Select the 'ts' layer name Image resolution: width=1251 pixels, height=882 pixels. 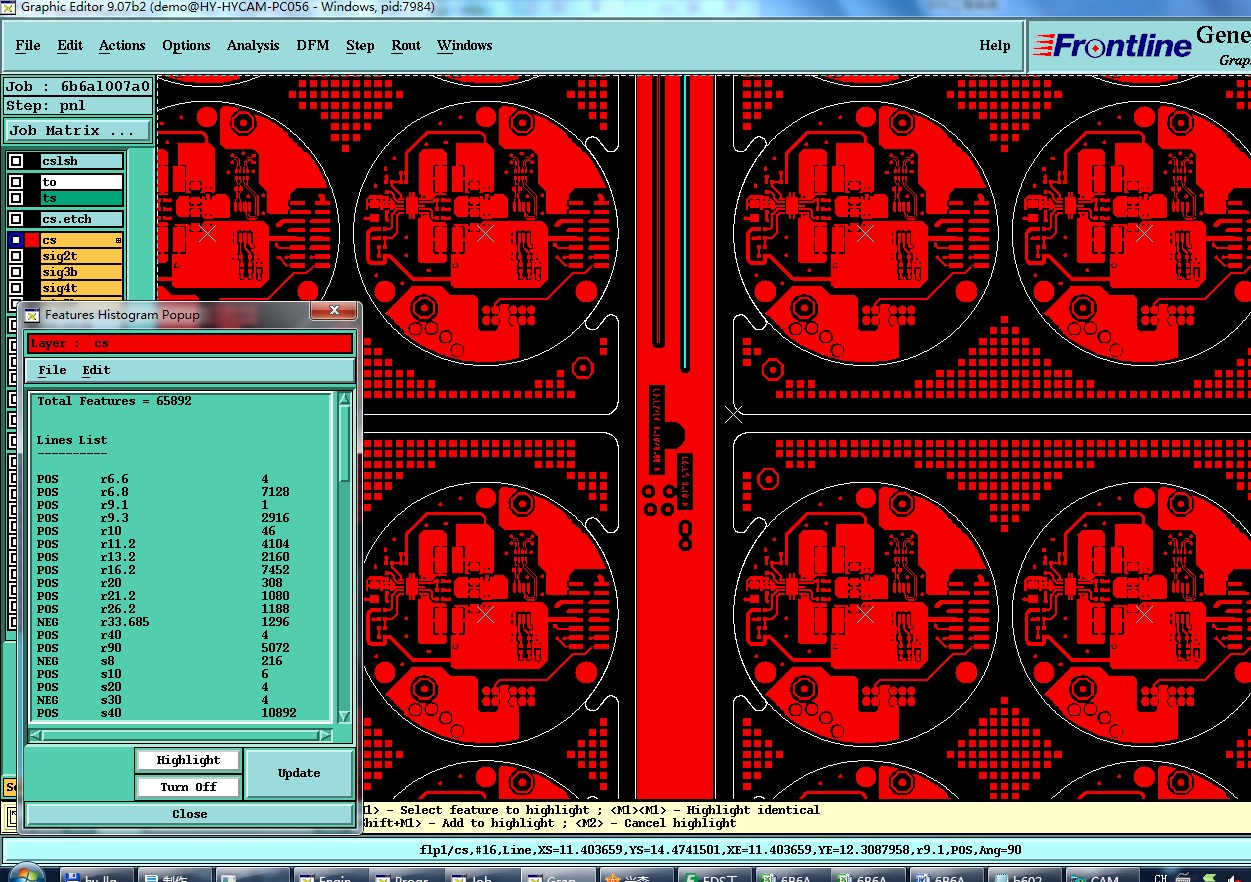click(81, 198)
